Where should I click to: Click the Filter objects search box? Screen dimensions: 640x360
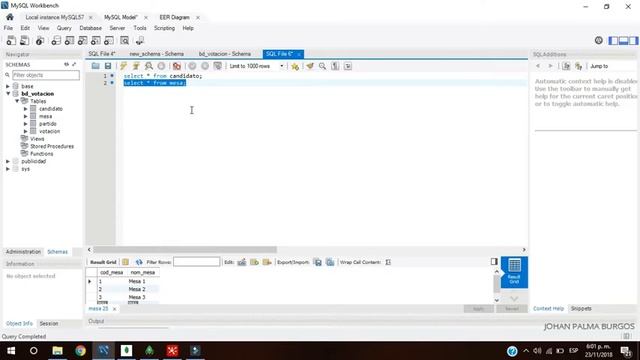[x=46, y=75]
